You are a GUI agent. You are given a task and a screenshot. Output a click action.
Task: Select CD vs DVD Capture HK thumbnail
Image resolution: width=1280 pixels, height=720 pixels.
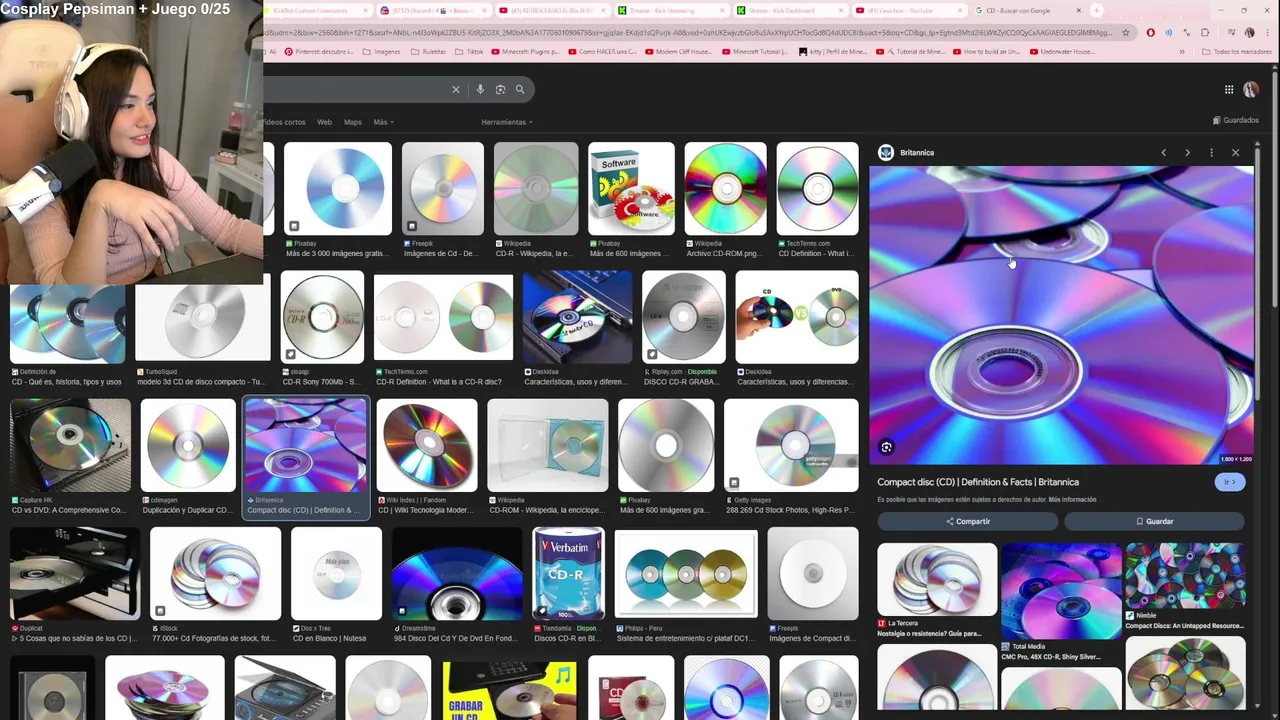[x=70, y=446]
